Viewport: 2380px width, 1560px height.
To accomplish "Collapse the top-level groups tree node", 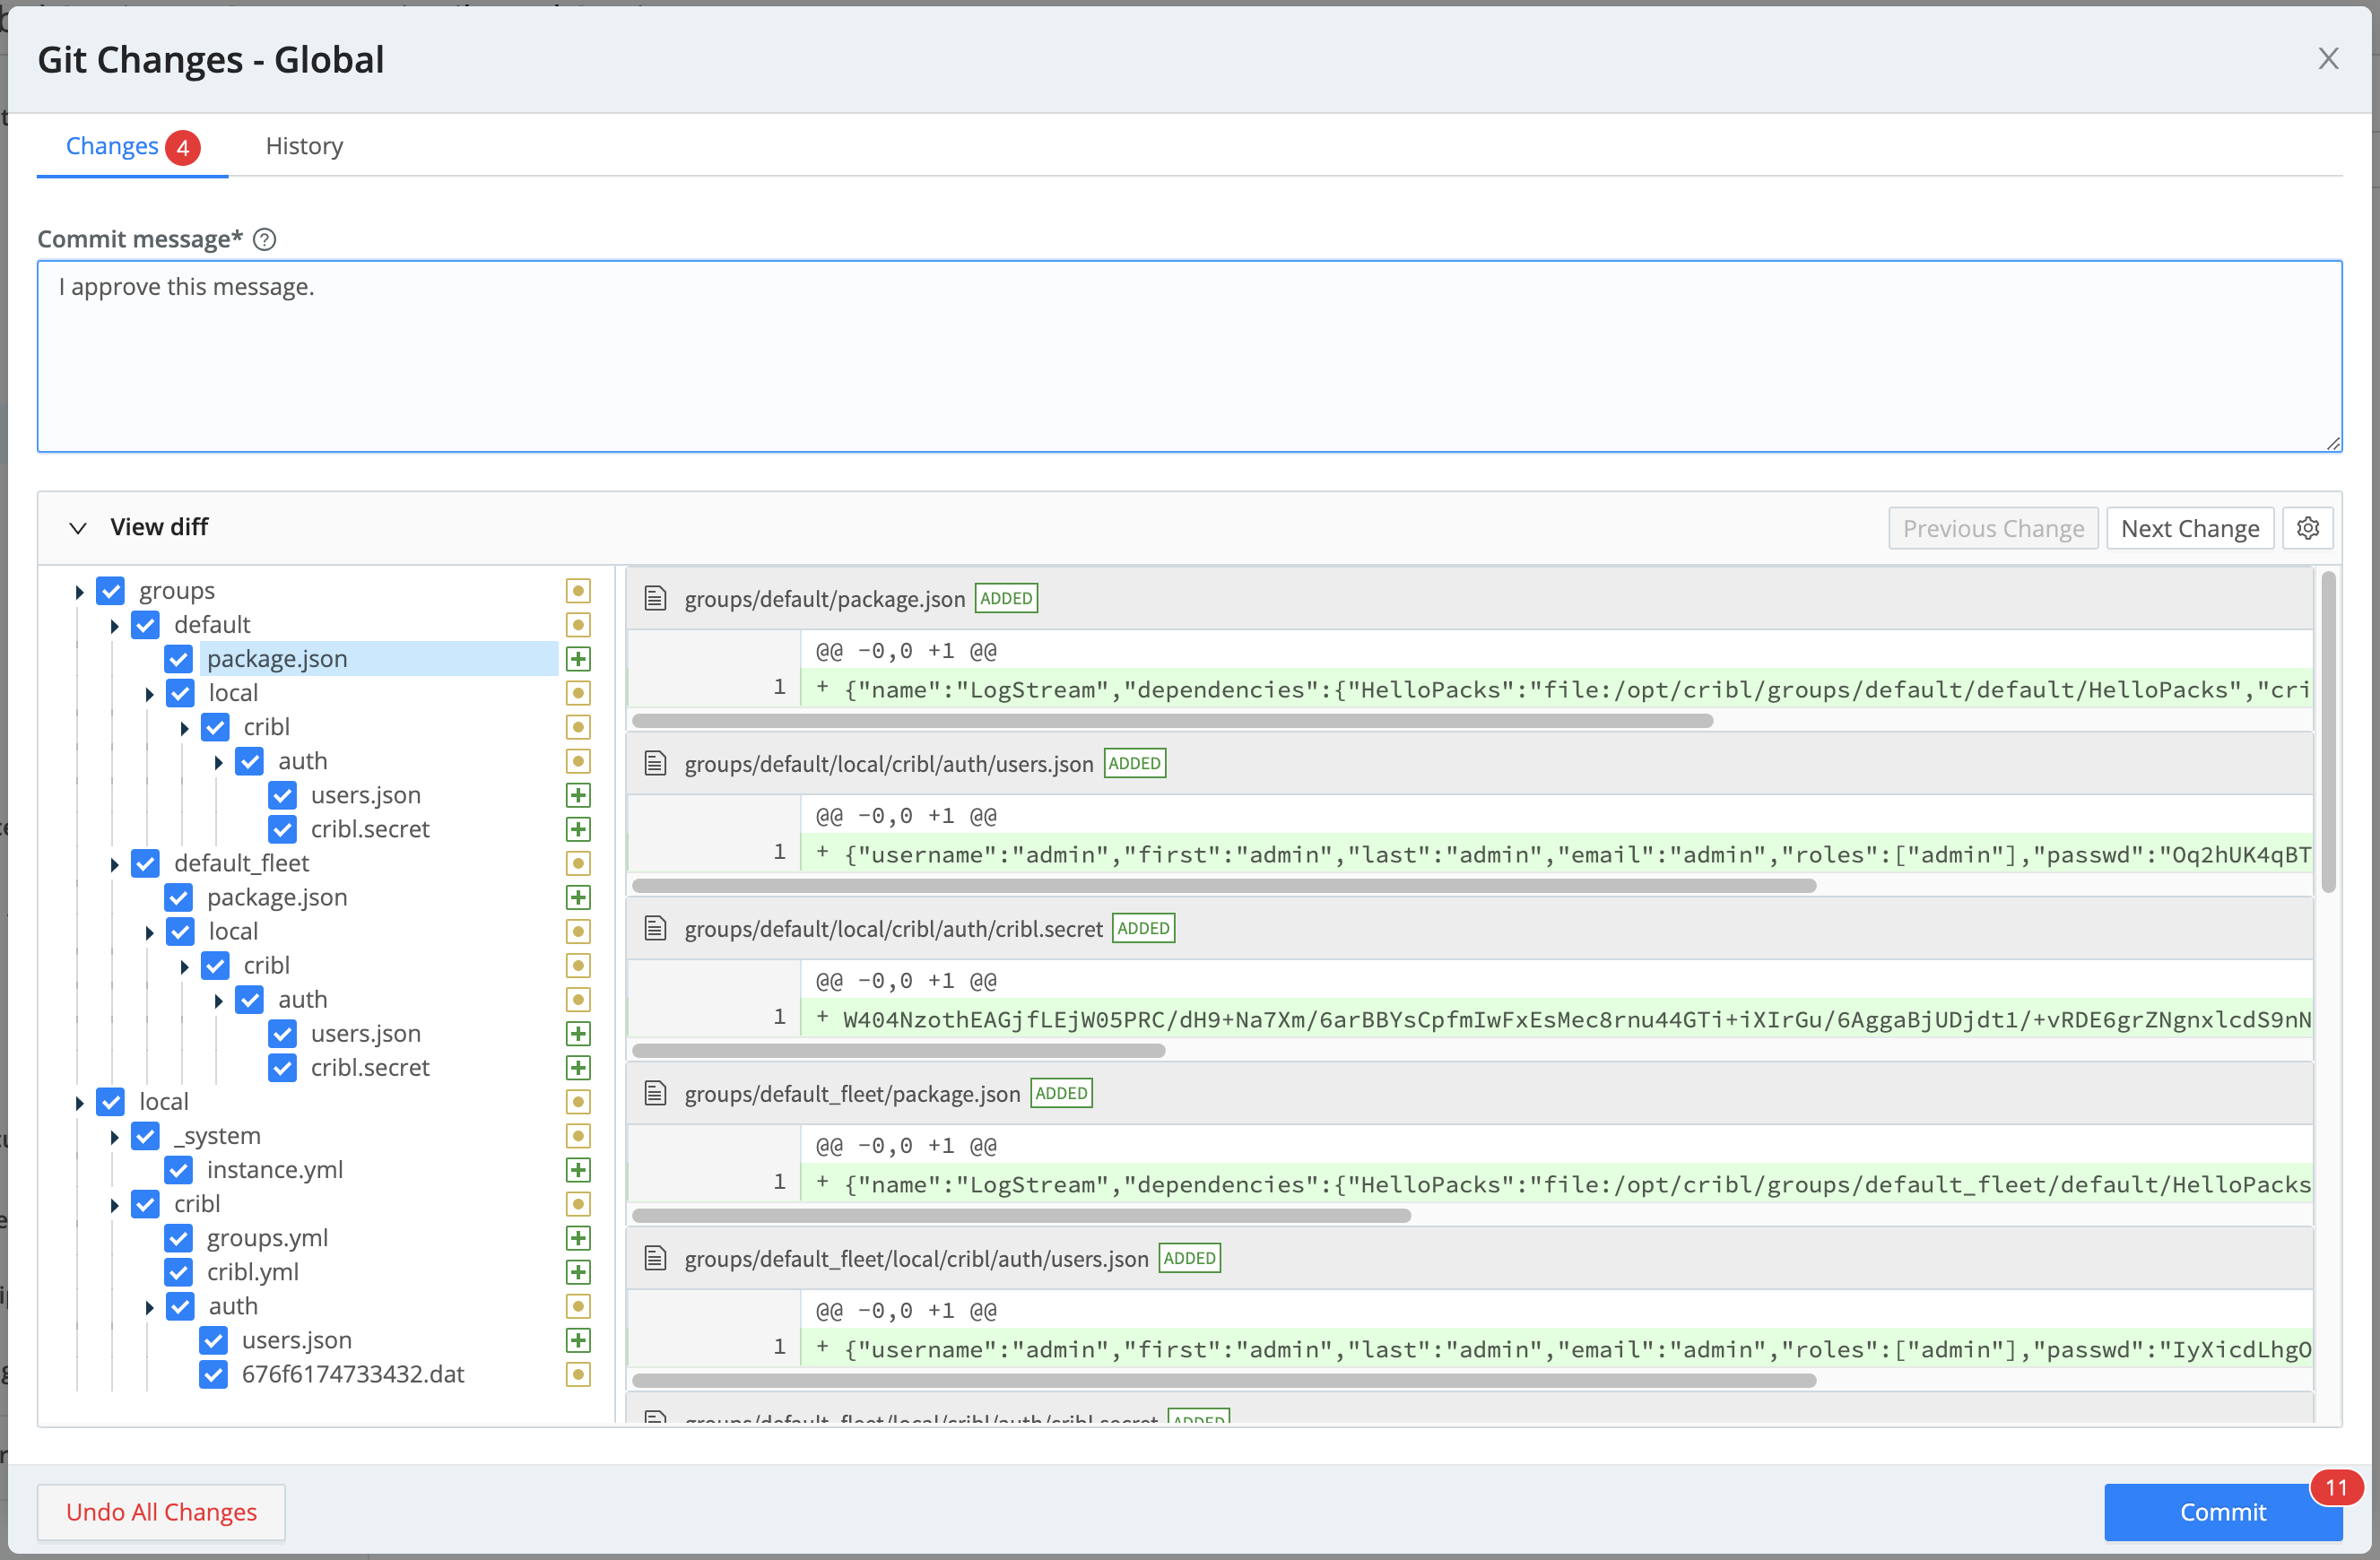I will pyautogui.click(x=79, y=592).
